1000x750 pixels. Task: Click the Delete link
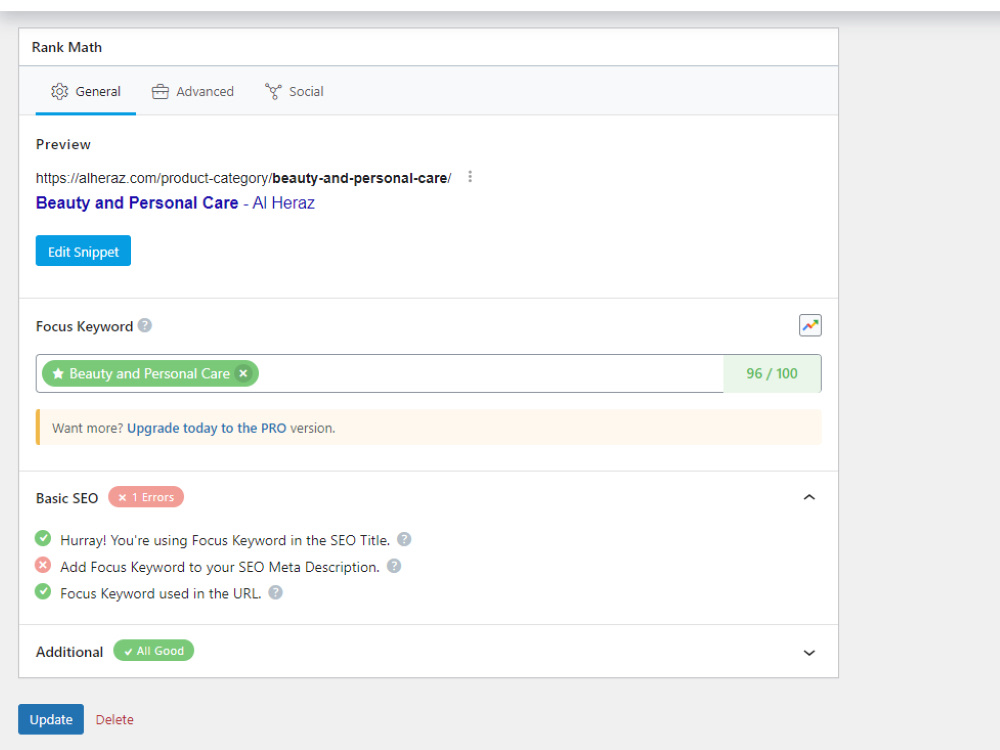point(115,719)
